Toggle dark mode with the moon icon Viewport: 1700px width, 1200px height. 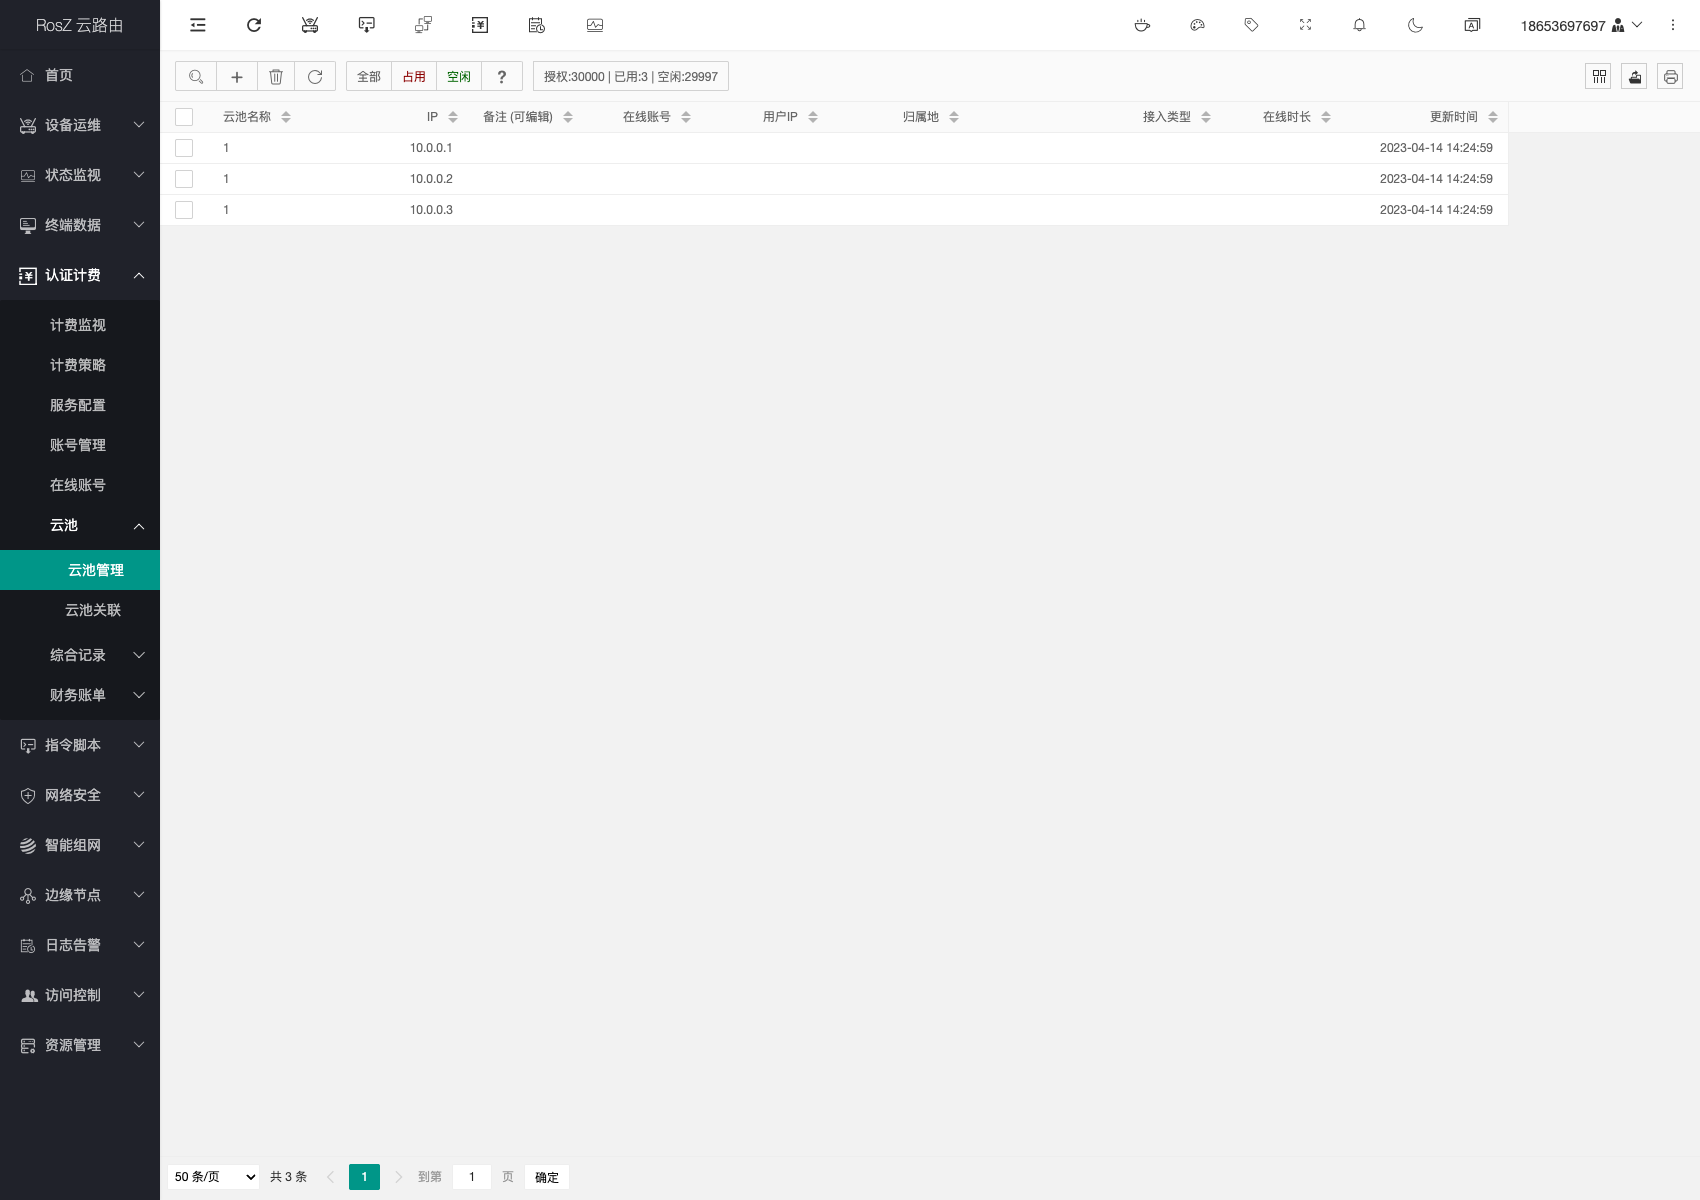(x=1415, y=25)
